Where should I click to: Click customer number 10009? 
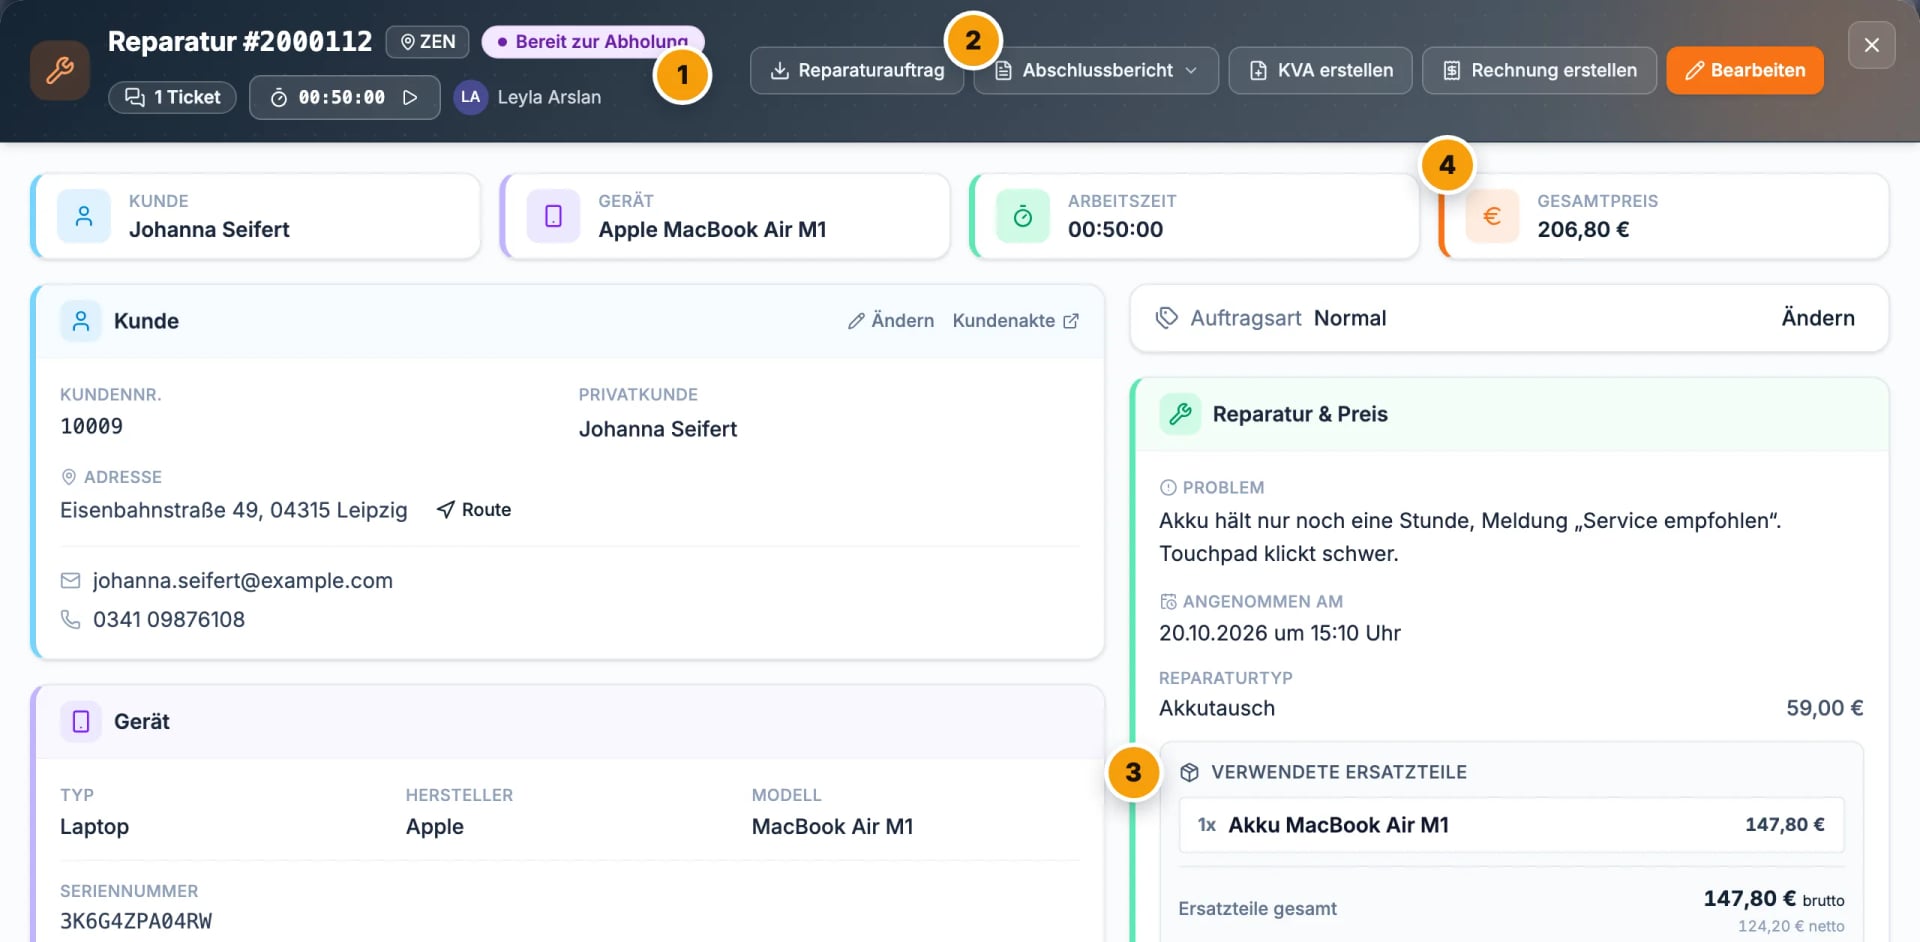pyautogui.click(x=92, y=426)
